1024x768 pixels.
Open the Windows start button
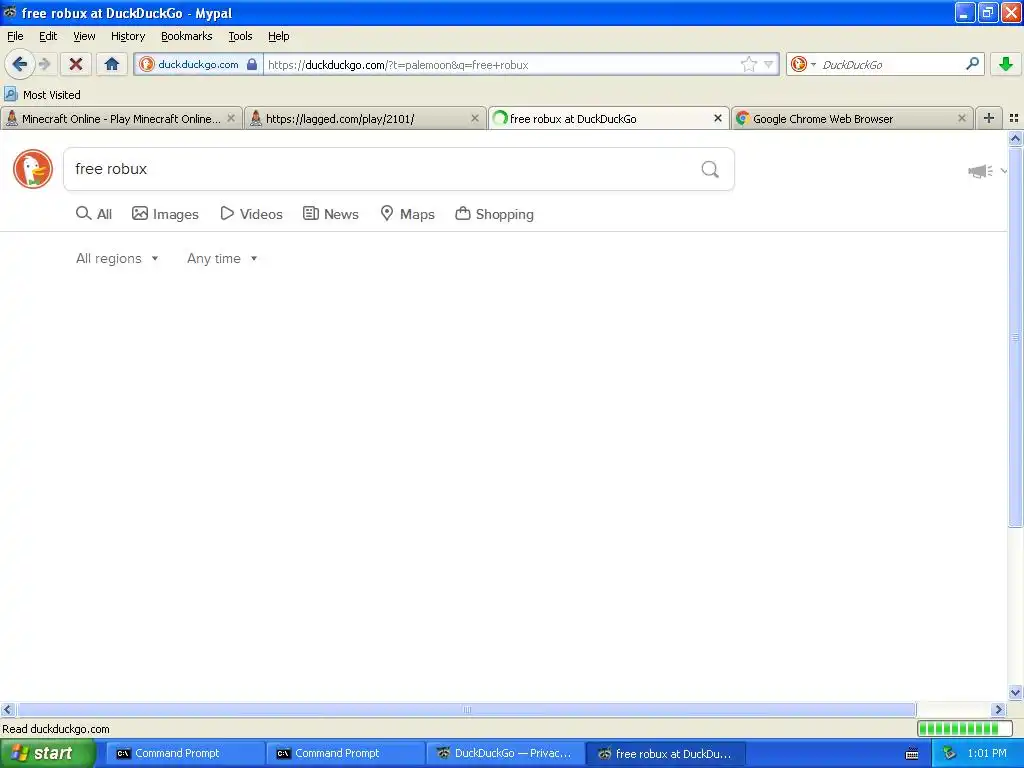pyautogui.click(x=47, y=753)
